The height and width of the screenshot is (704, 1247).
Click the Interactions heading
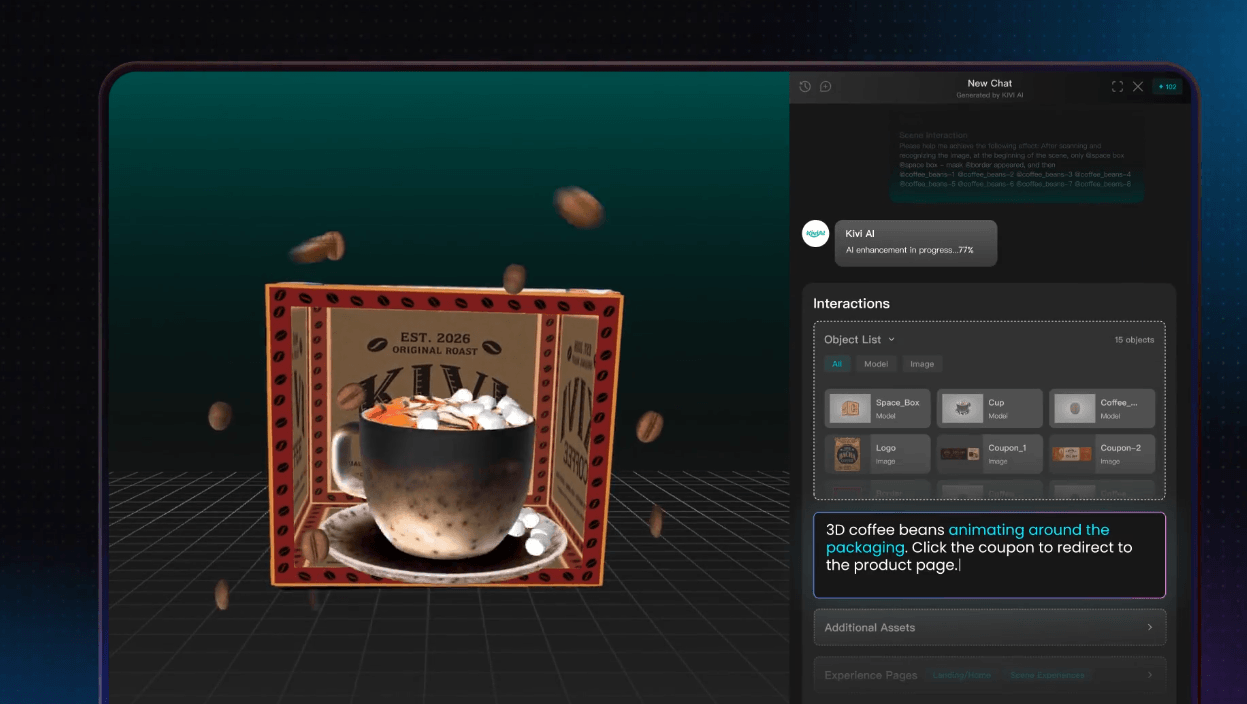(851, 303)
